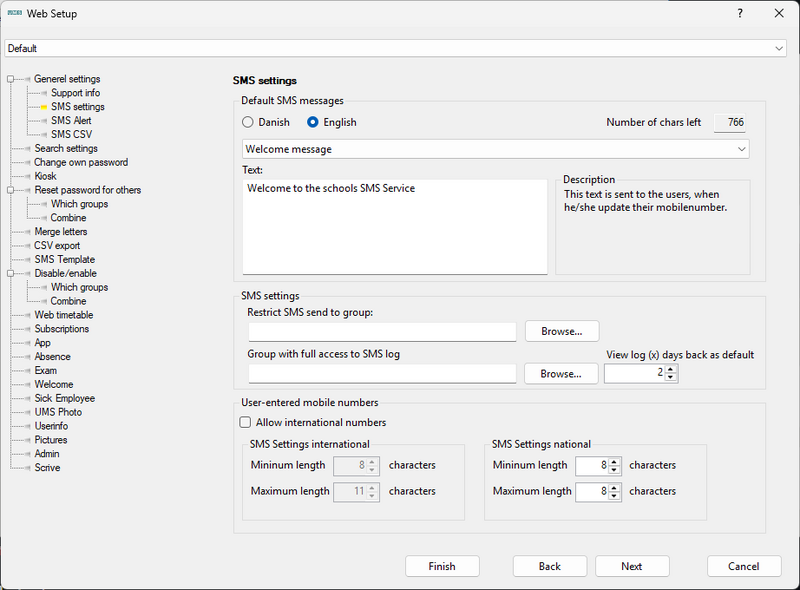Enable Allow international numbers

(x=245, y=422)
